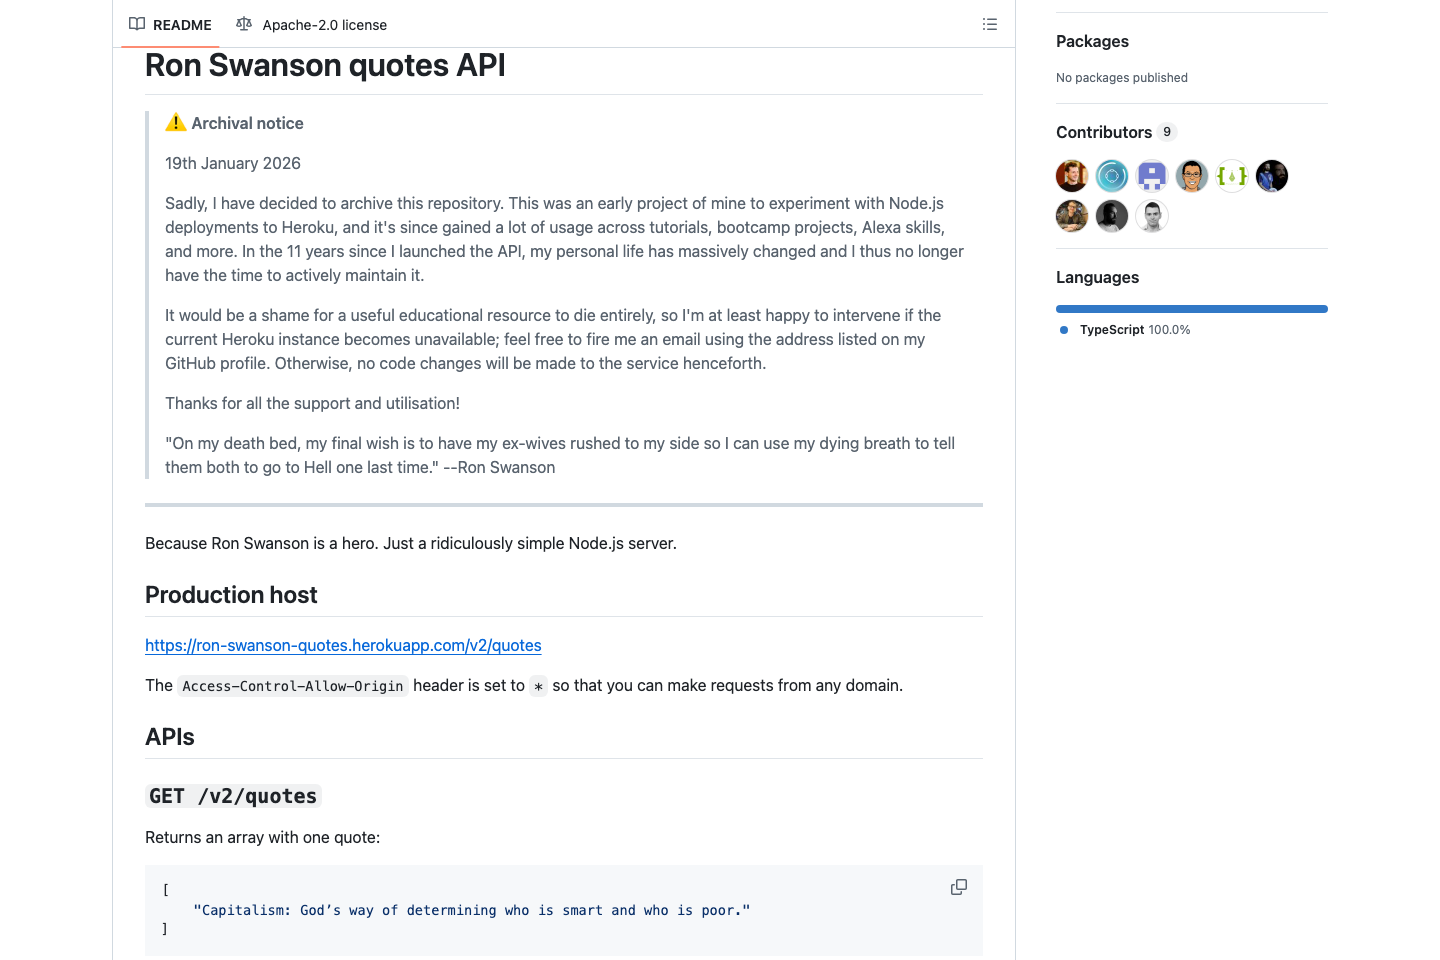Click the teal spiral contributor avatar

tap(1111, 175)
